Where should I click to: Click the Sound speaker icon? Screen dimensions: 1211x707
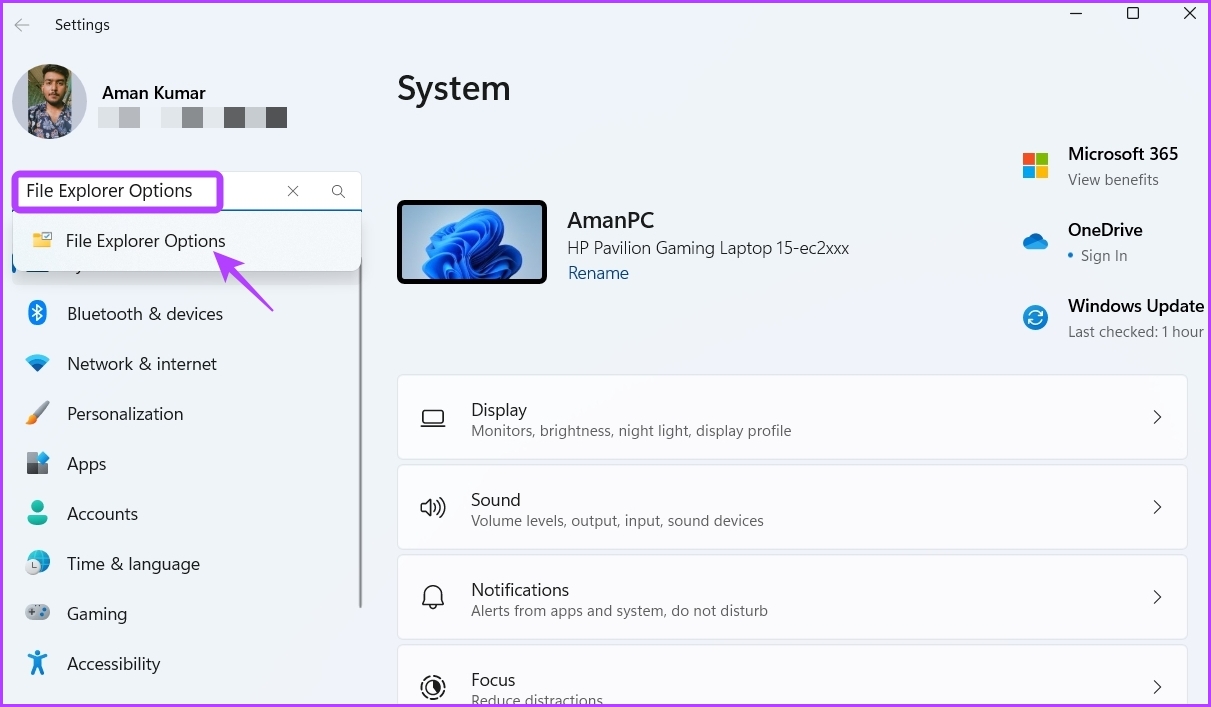[x=433, y=508]
